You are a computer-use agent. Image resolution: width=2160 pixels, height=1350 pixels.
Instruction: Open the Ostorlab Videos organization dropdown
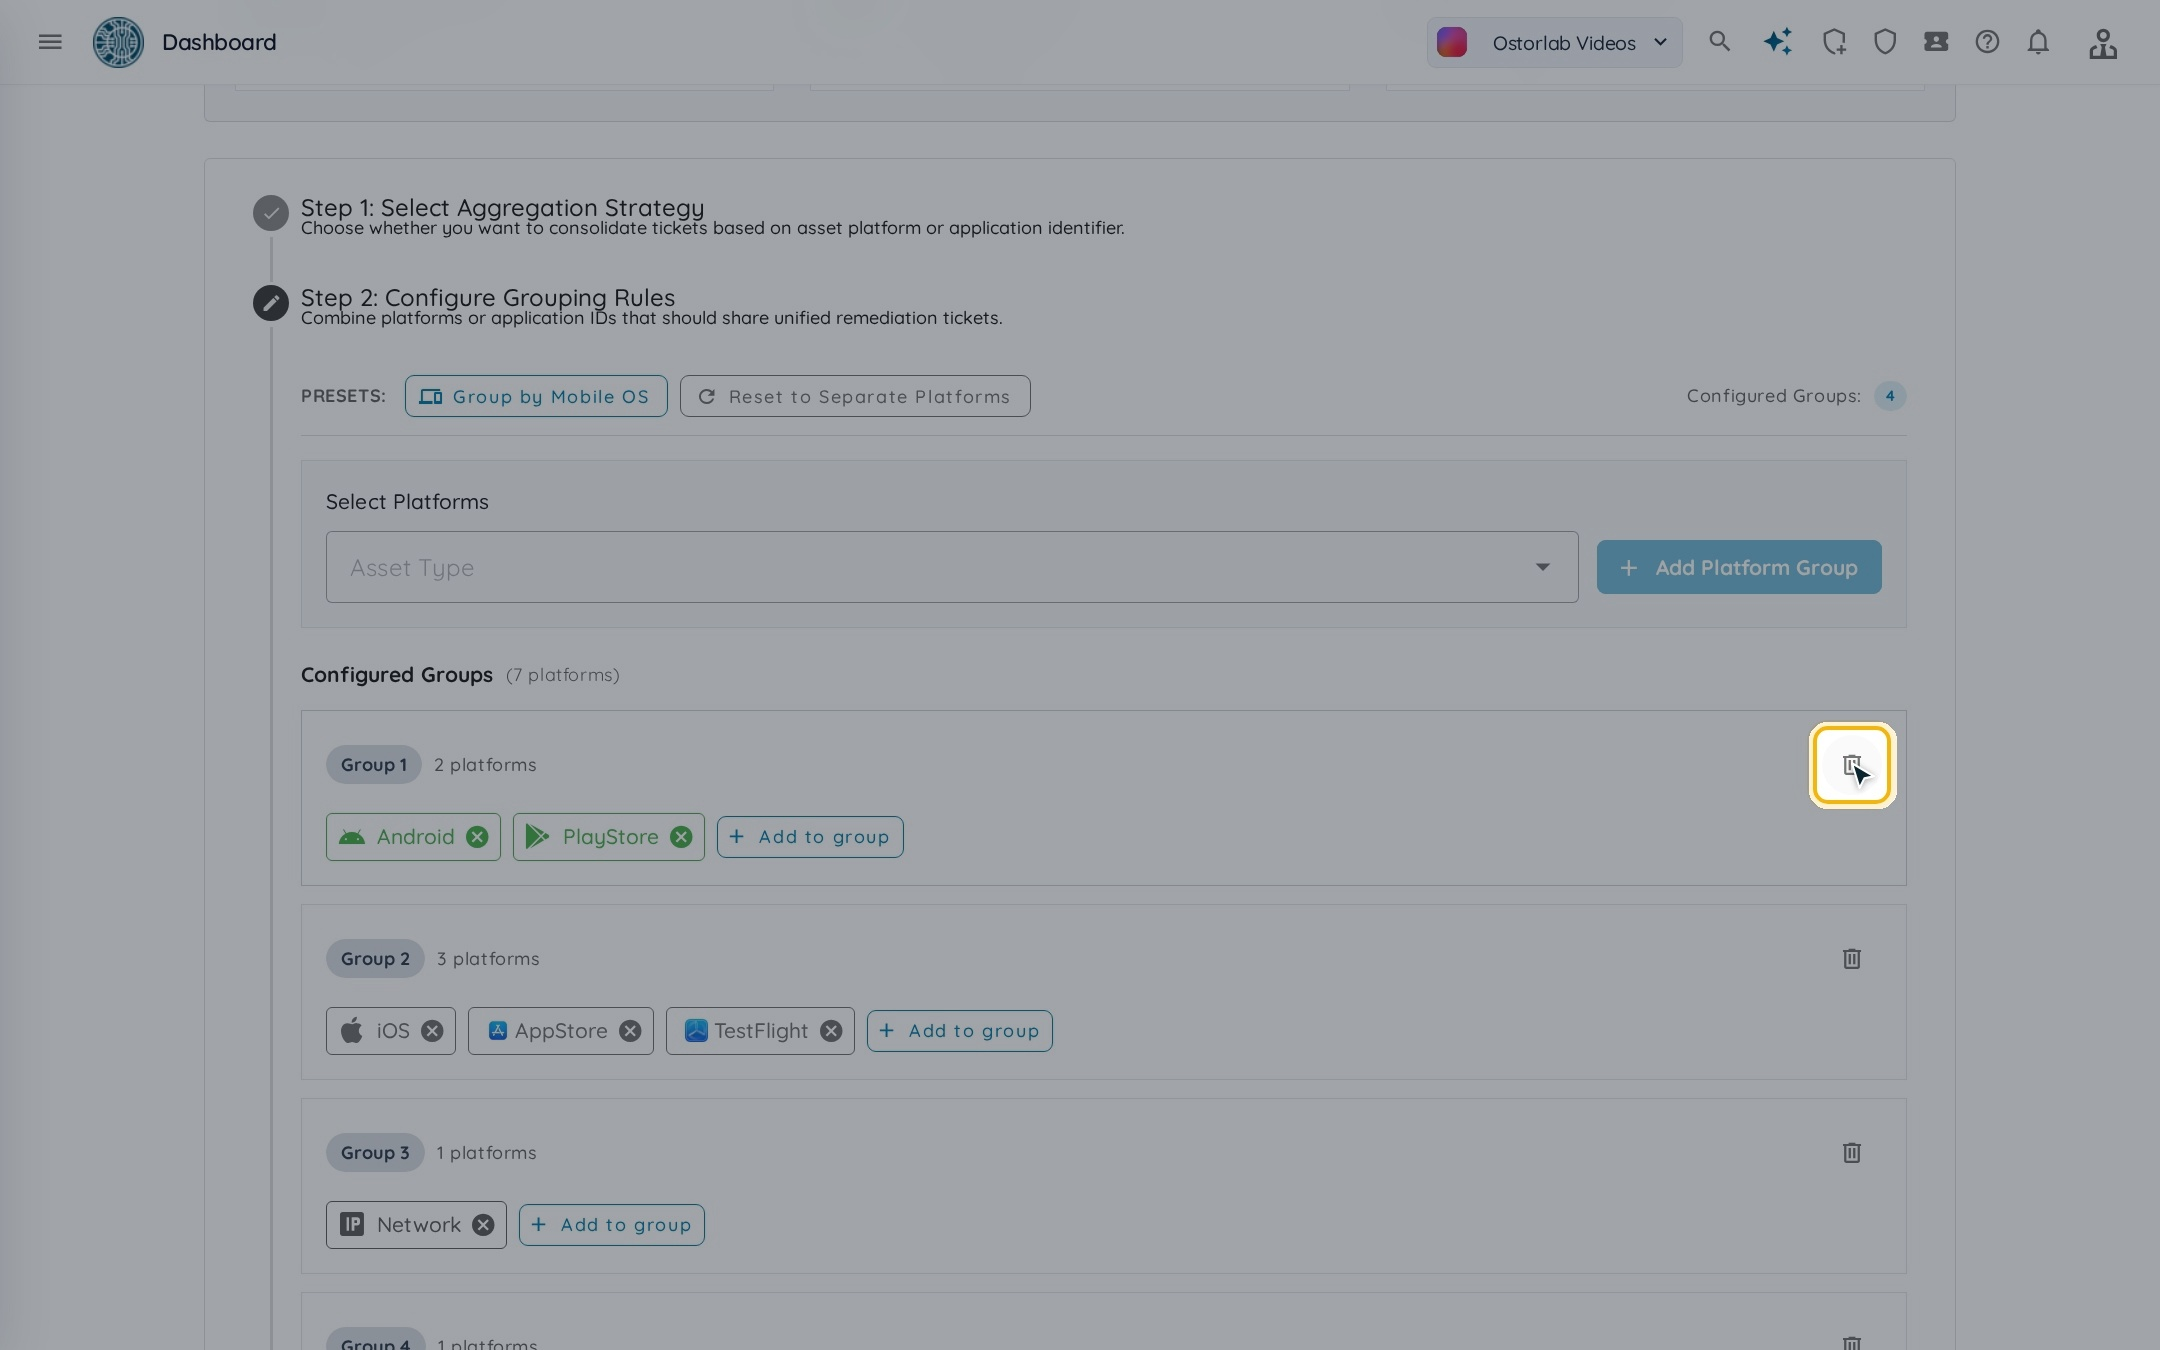[1554, 42]
